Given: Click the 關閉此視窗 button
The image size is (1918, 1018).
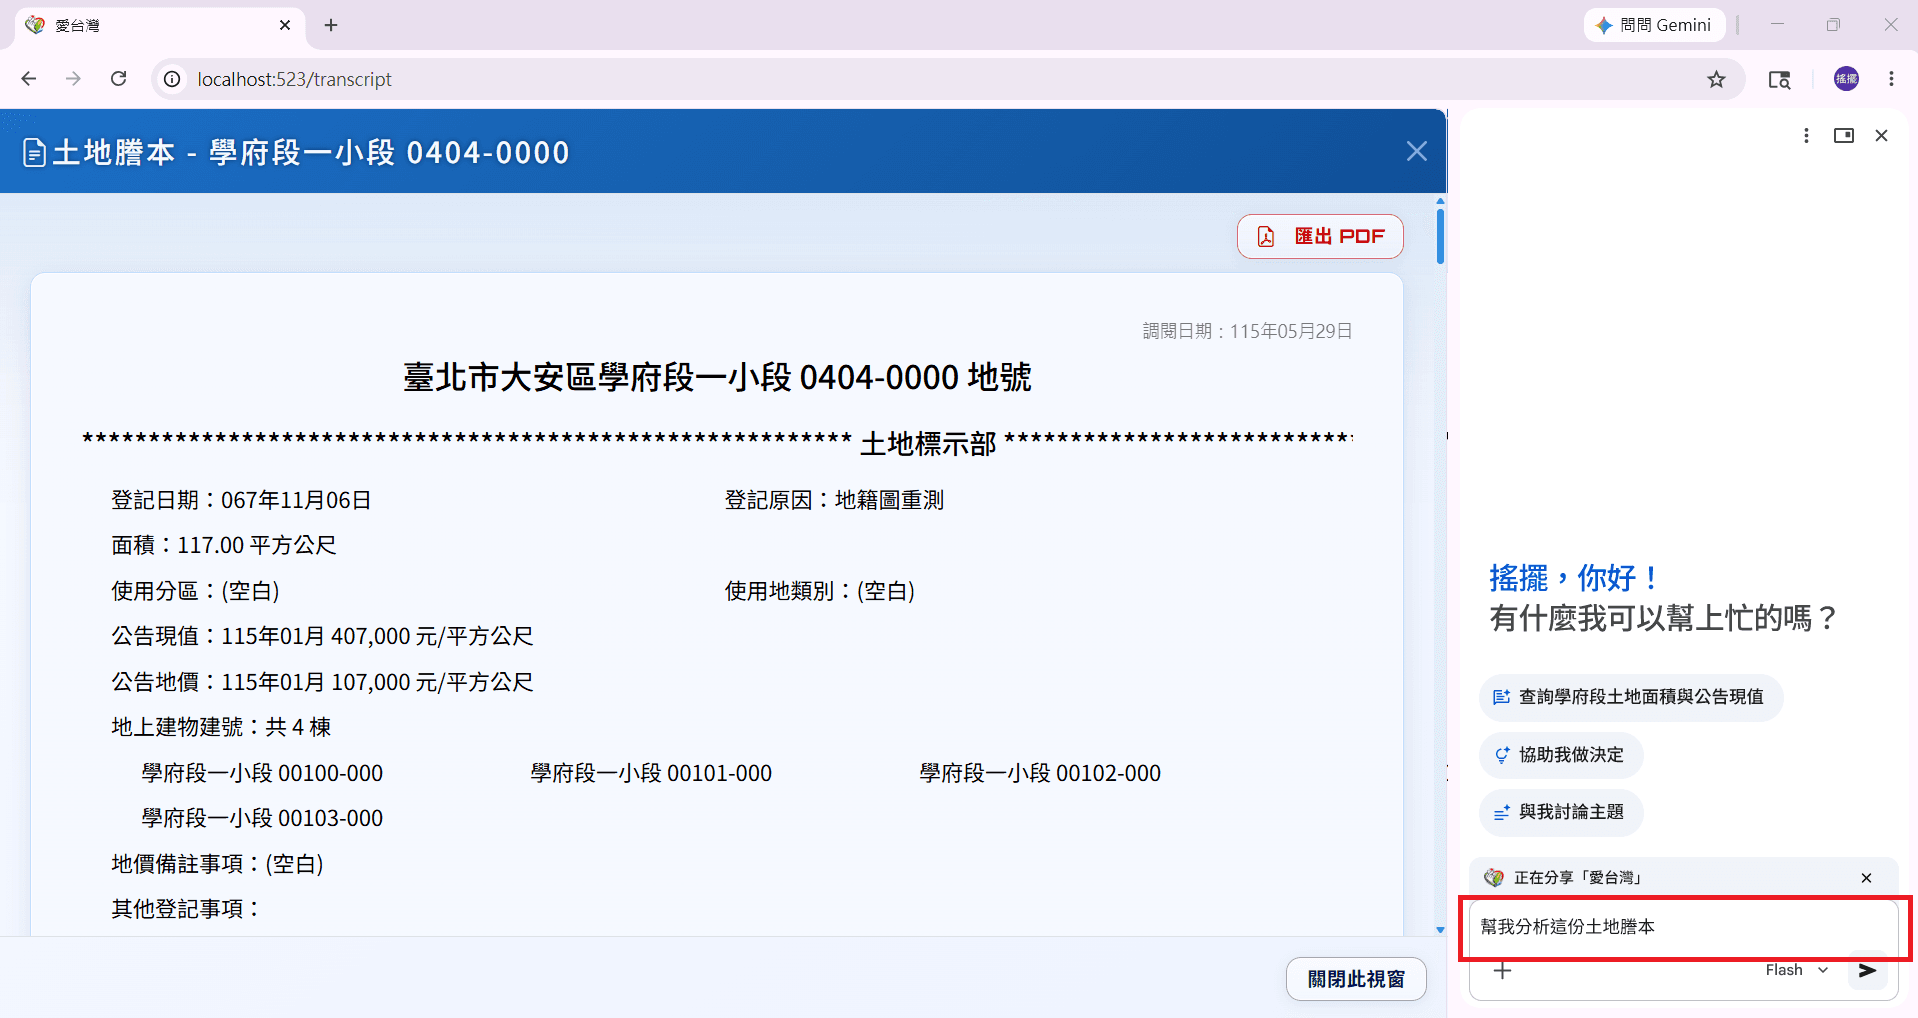Looking at the screenshot, I should click(x=1356, y=979).
